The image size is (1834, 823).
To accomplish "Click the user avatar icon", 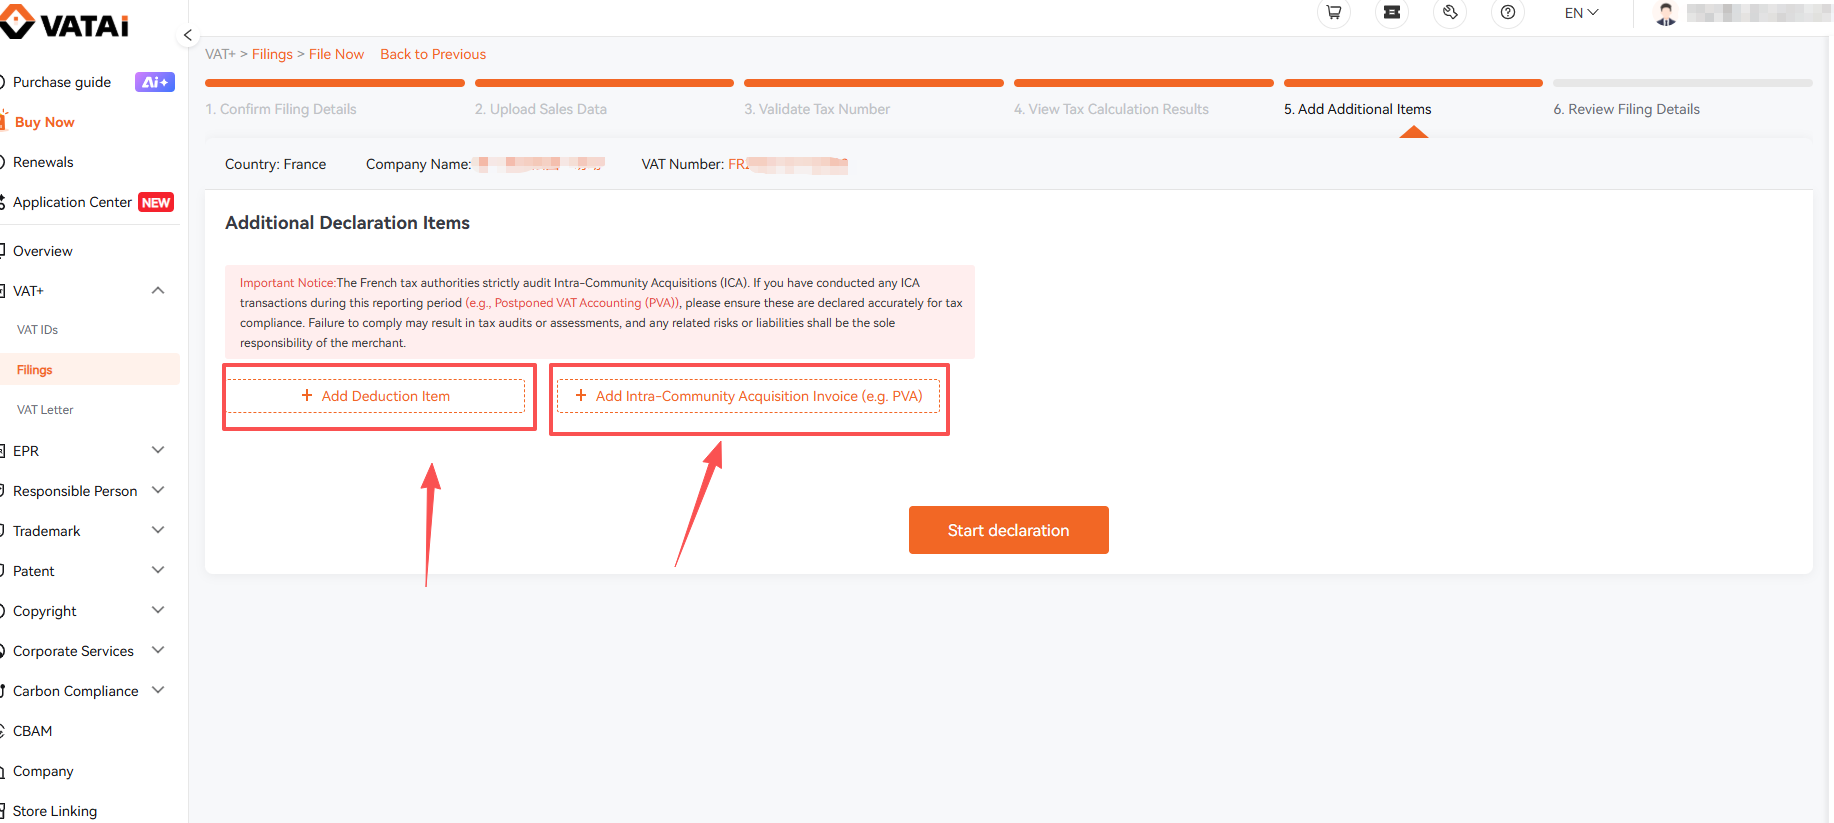I will point(1666,14).
